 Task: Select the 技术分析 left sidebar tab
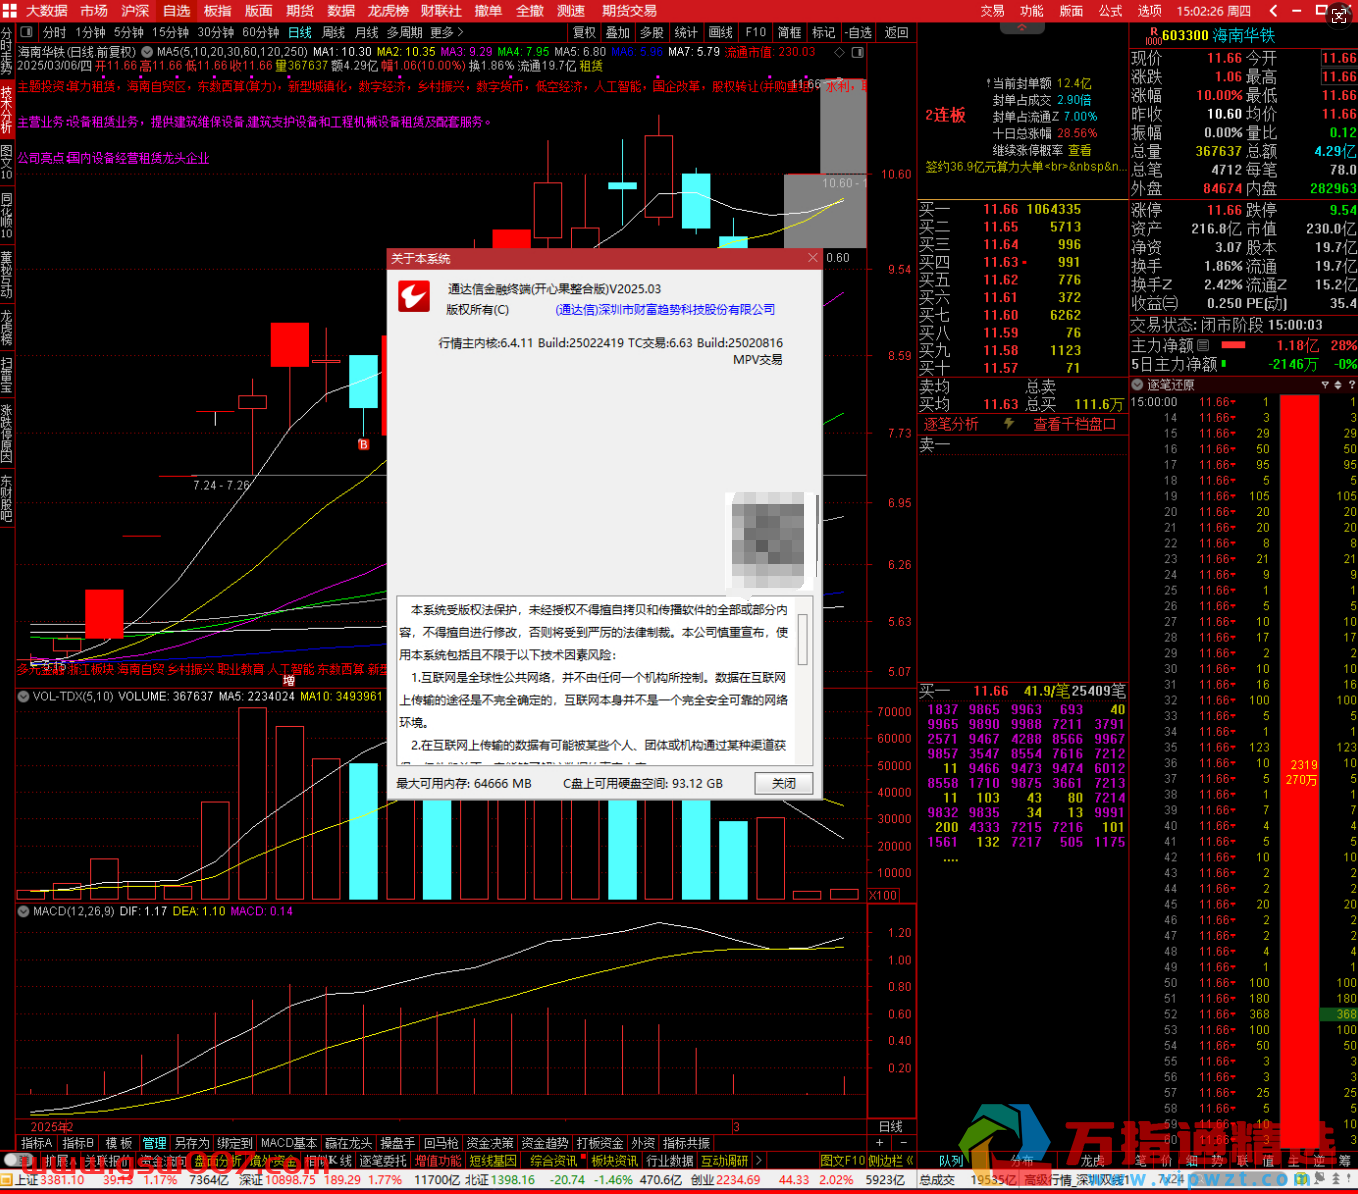pyautogui.click(x=6, y=108)
